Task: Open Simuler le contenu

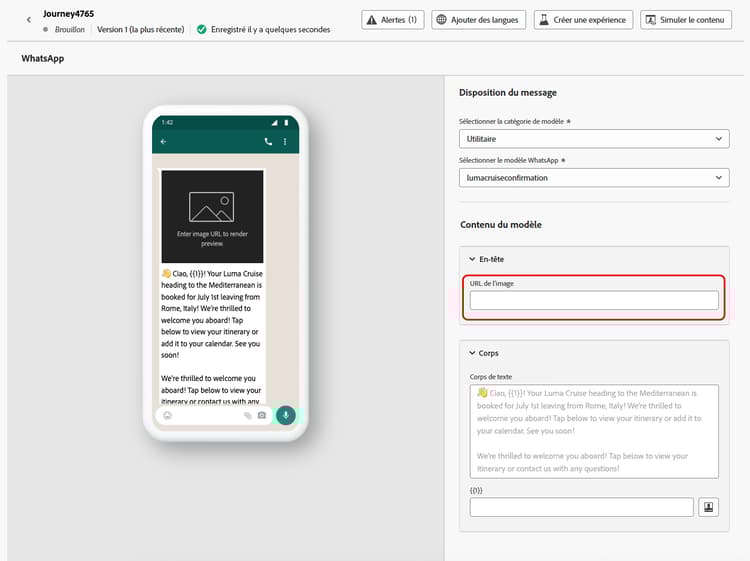Action: 686,20
